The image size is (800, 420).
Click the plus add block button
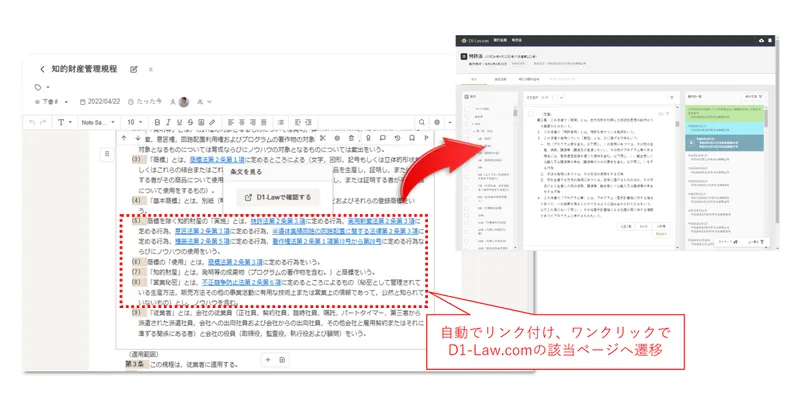[268, 360]
